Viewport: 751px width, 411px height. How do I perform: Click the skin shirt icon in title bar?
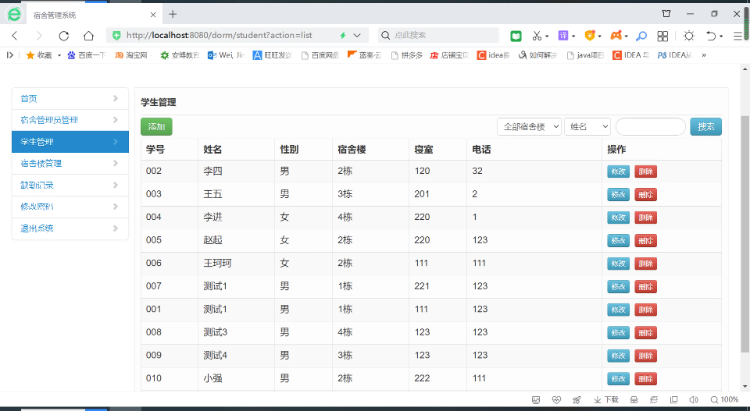tap(666, 14)
